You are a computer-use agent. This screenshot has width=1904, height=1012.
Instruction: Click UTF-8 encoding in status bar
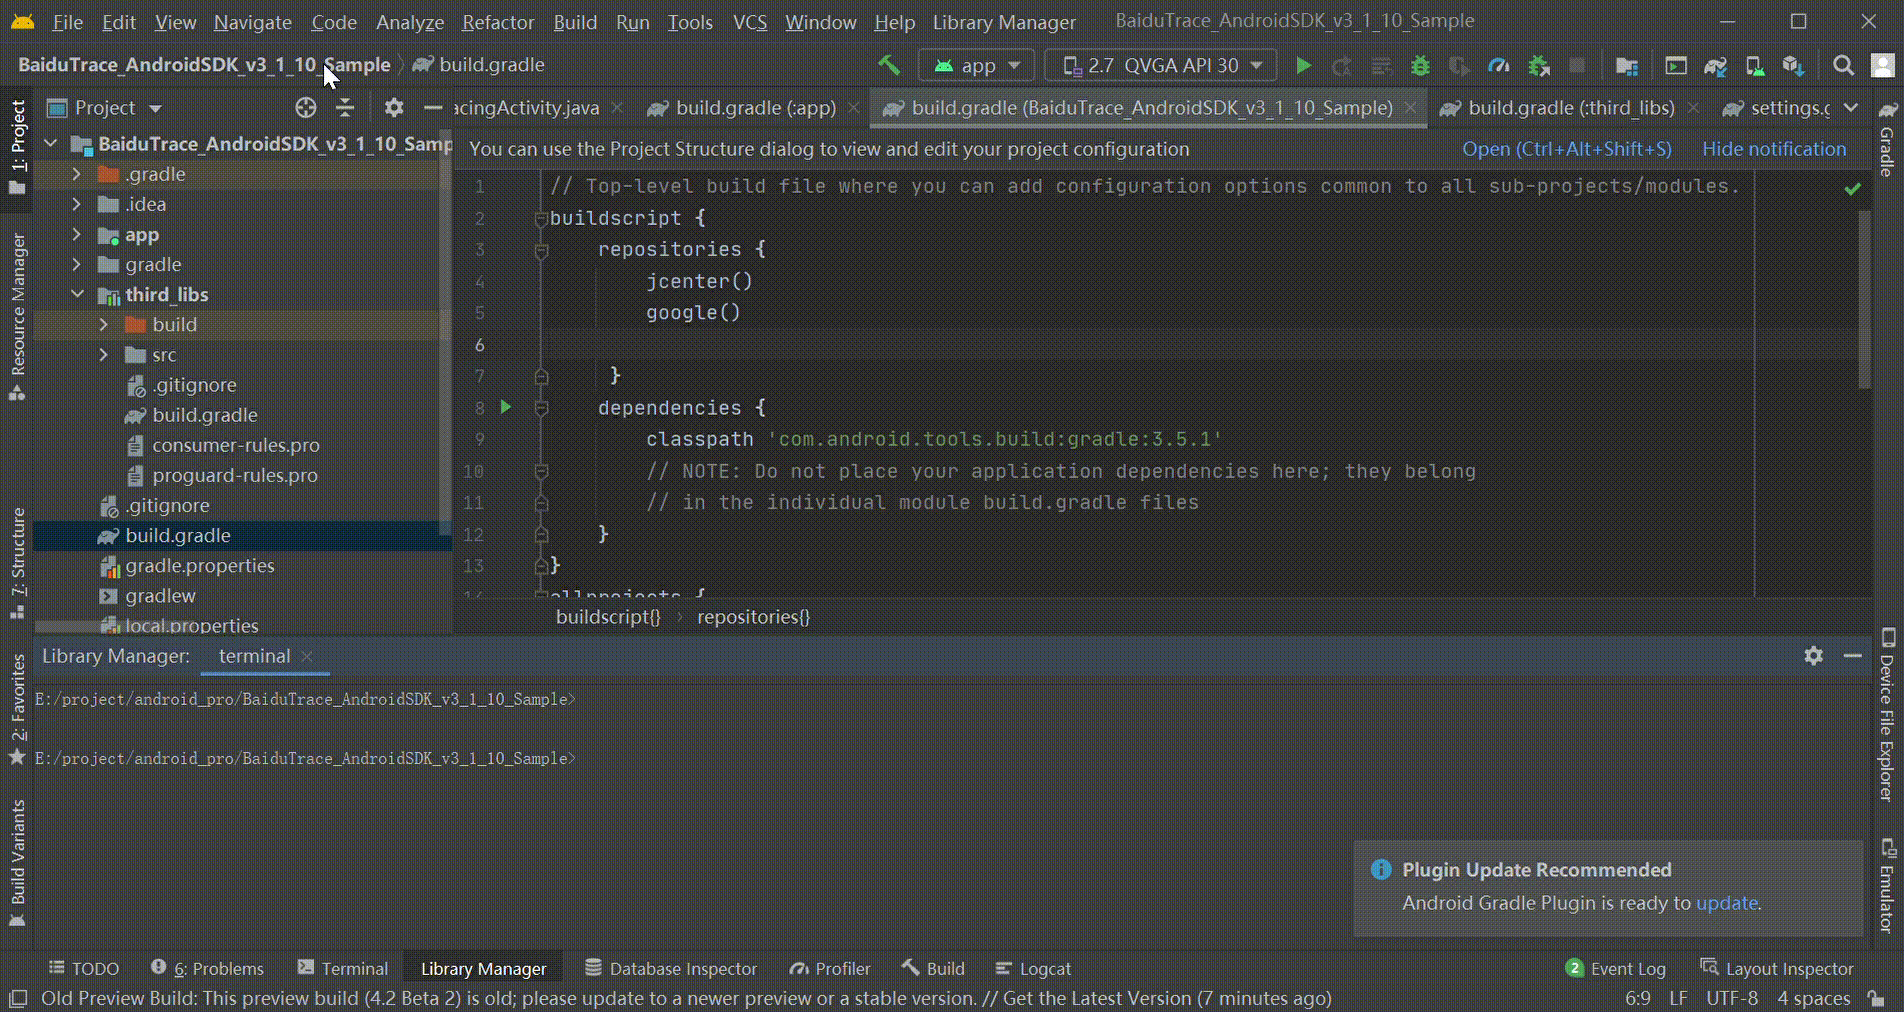(1732, 998)
